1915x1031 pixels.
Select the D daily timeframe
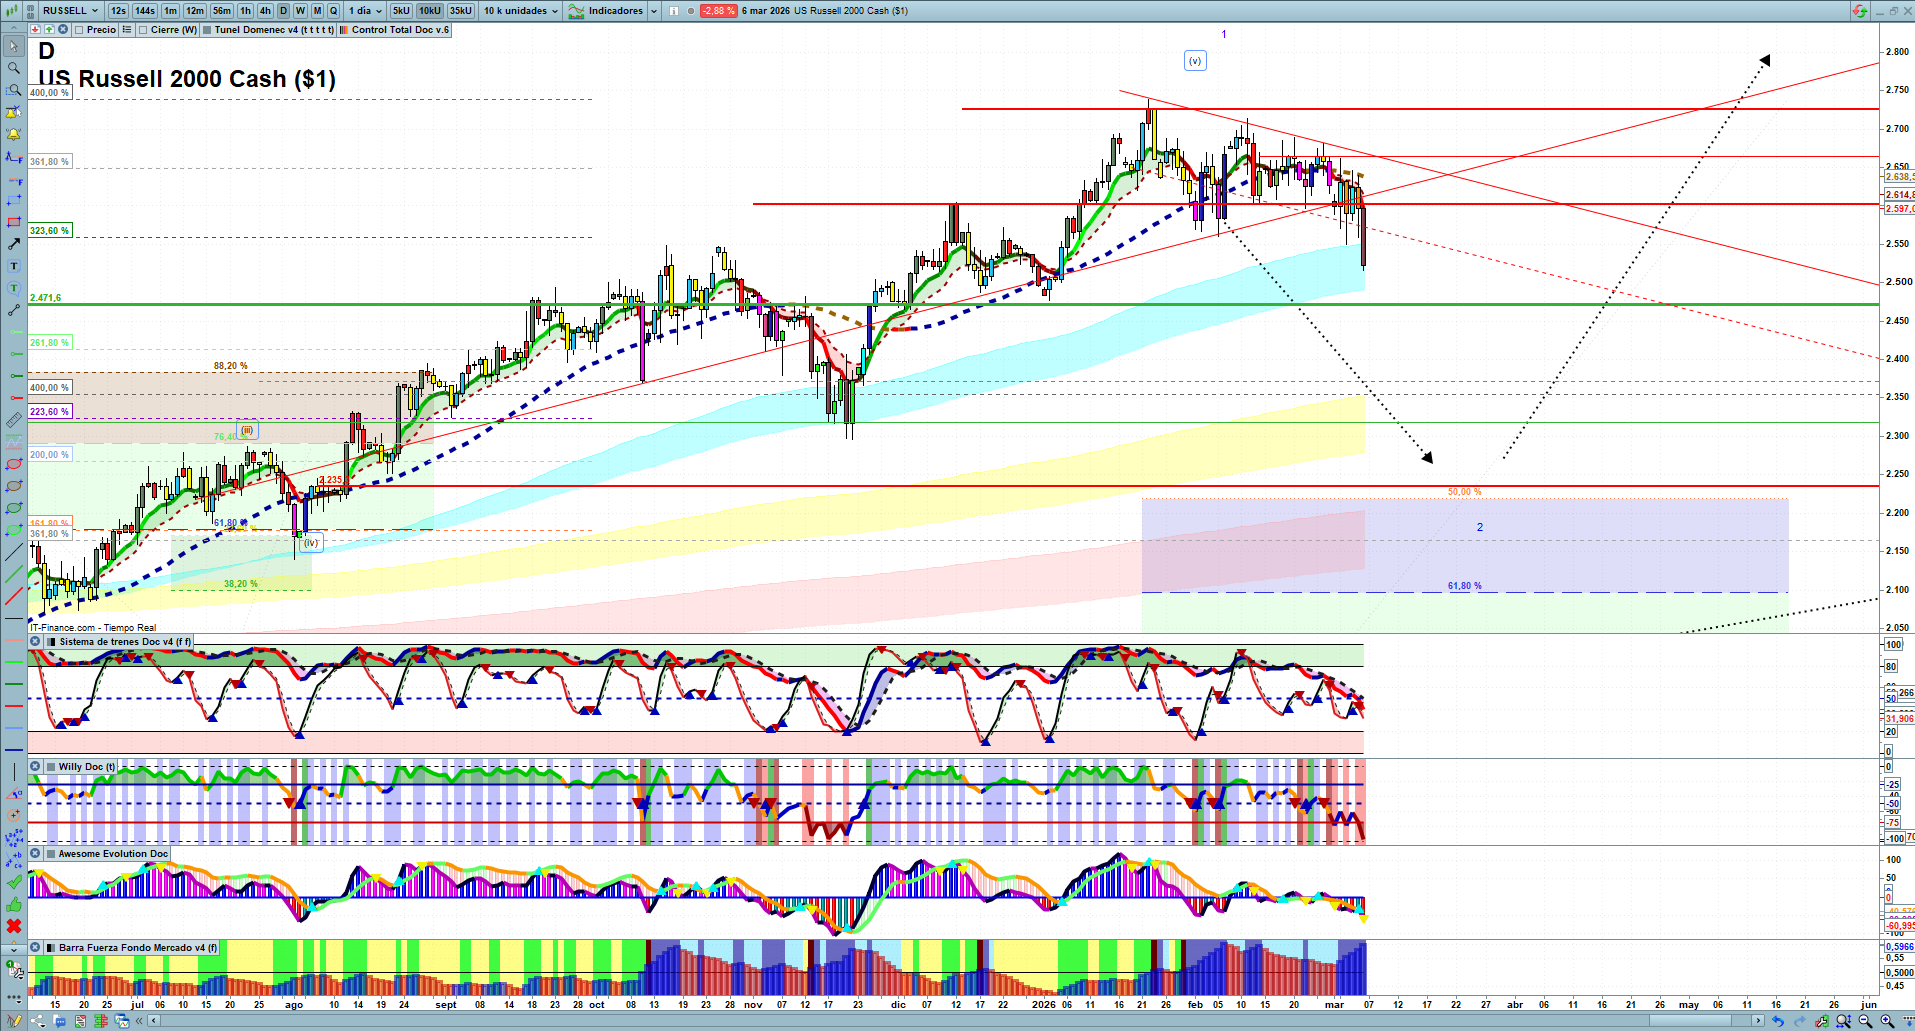283,11
